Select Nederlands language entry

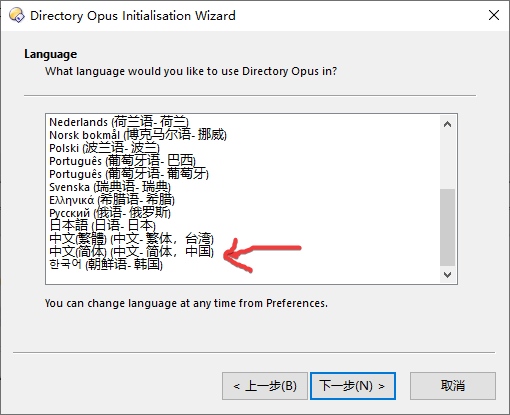(x=119, y=122)
